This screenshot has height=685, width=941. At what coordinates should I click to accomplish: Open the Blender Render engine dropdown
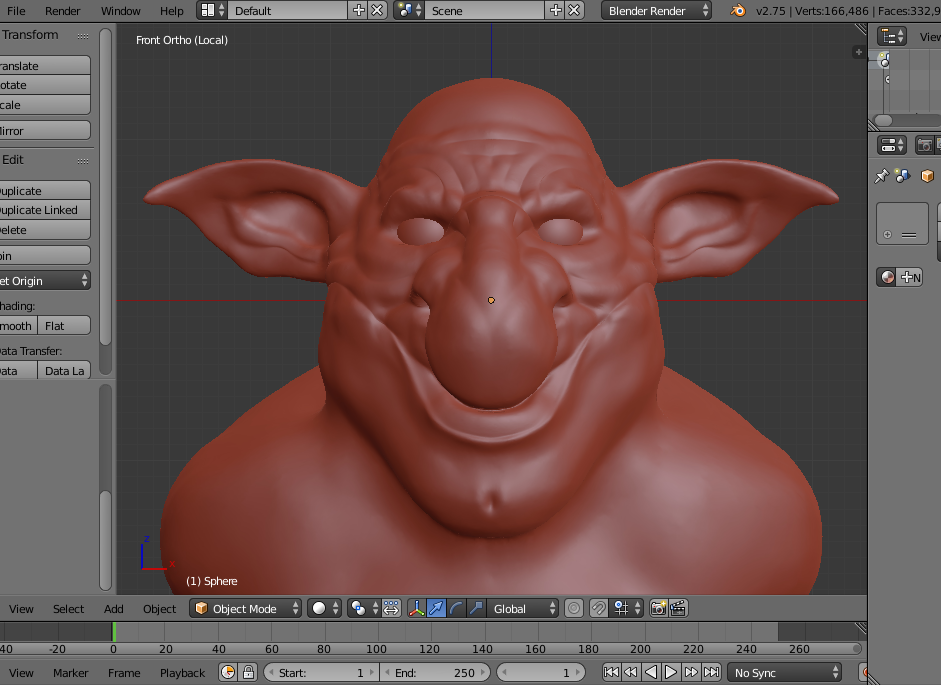point(656,10)
